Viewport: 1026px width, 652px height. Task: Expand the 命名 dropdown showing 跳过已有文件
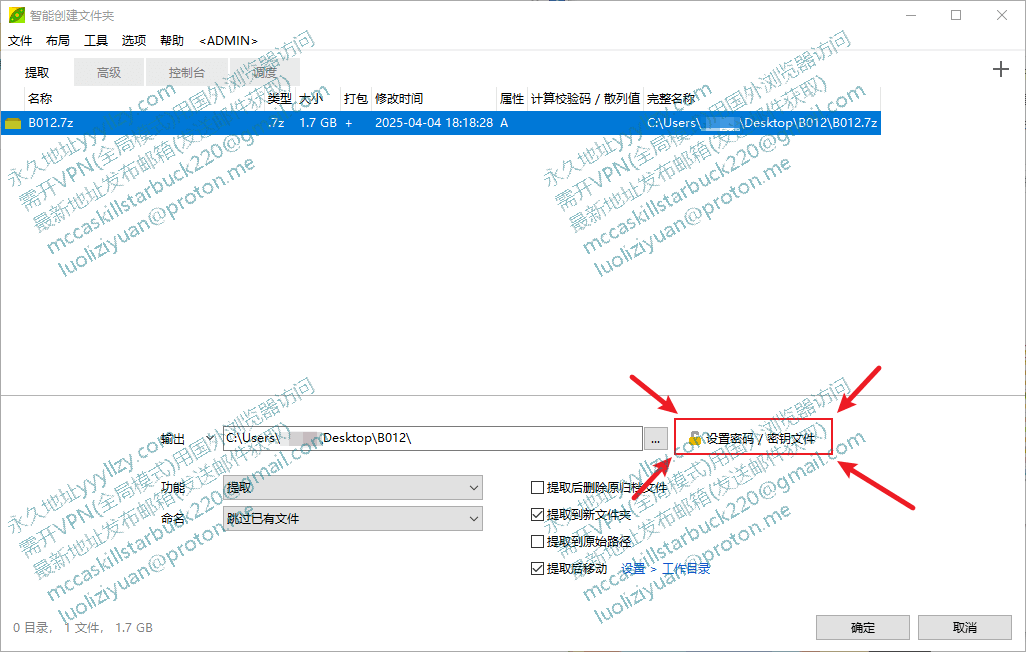[353, 518]
